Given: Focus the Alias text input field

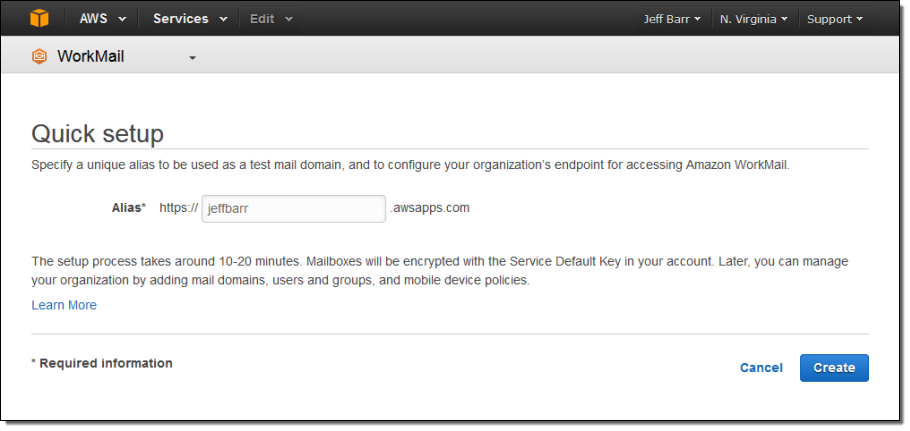Looking at the screenshot, I should click(293, 209).
